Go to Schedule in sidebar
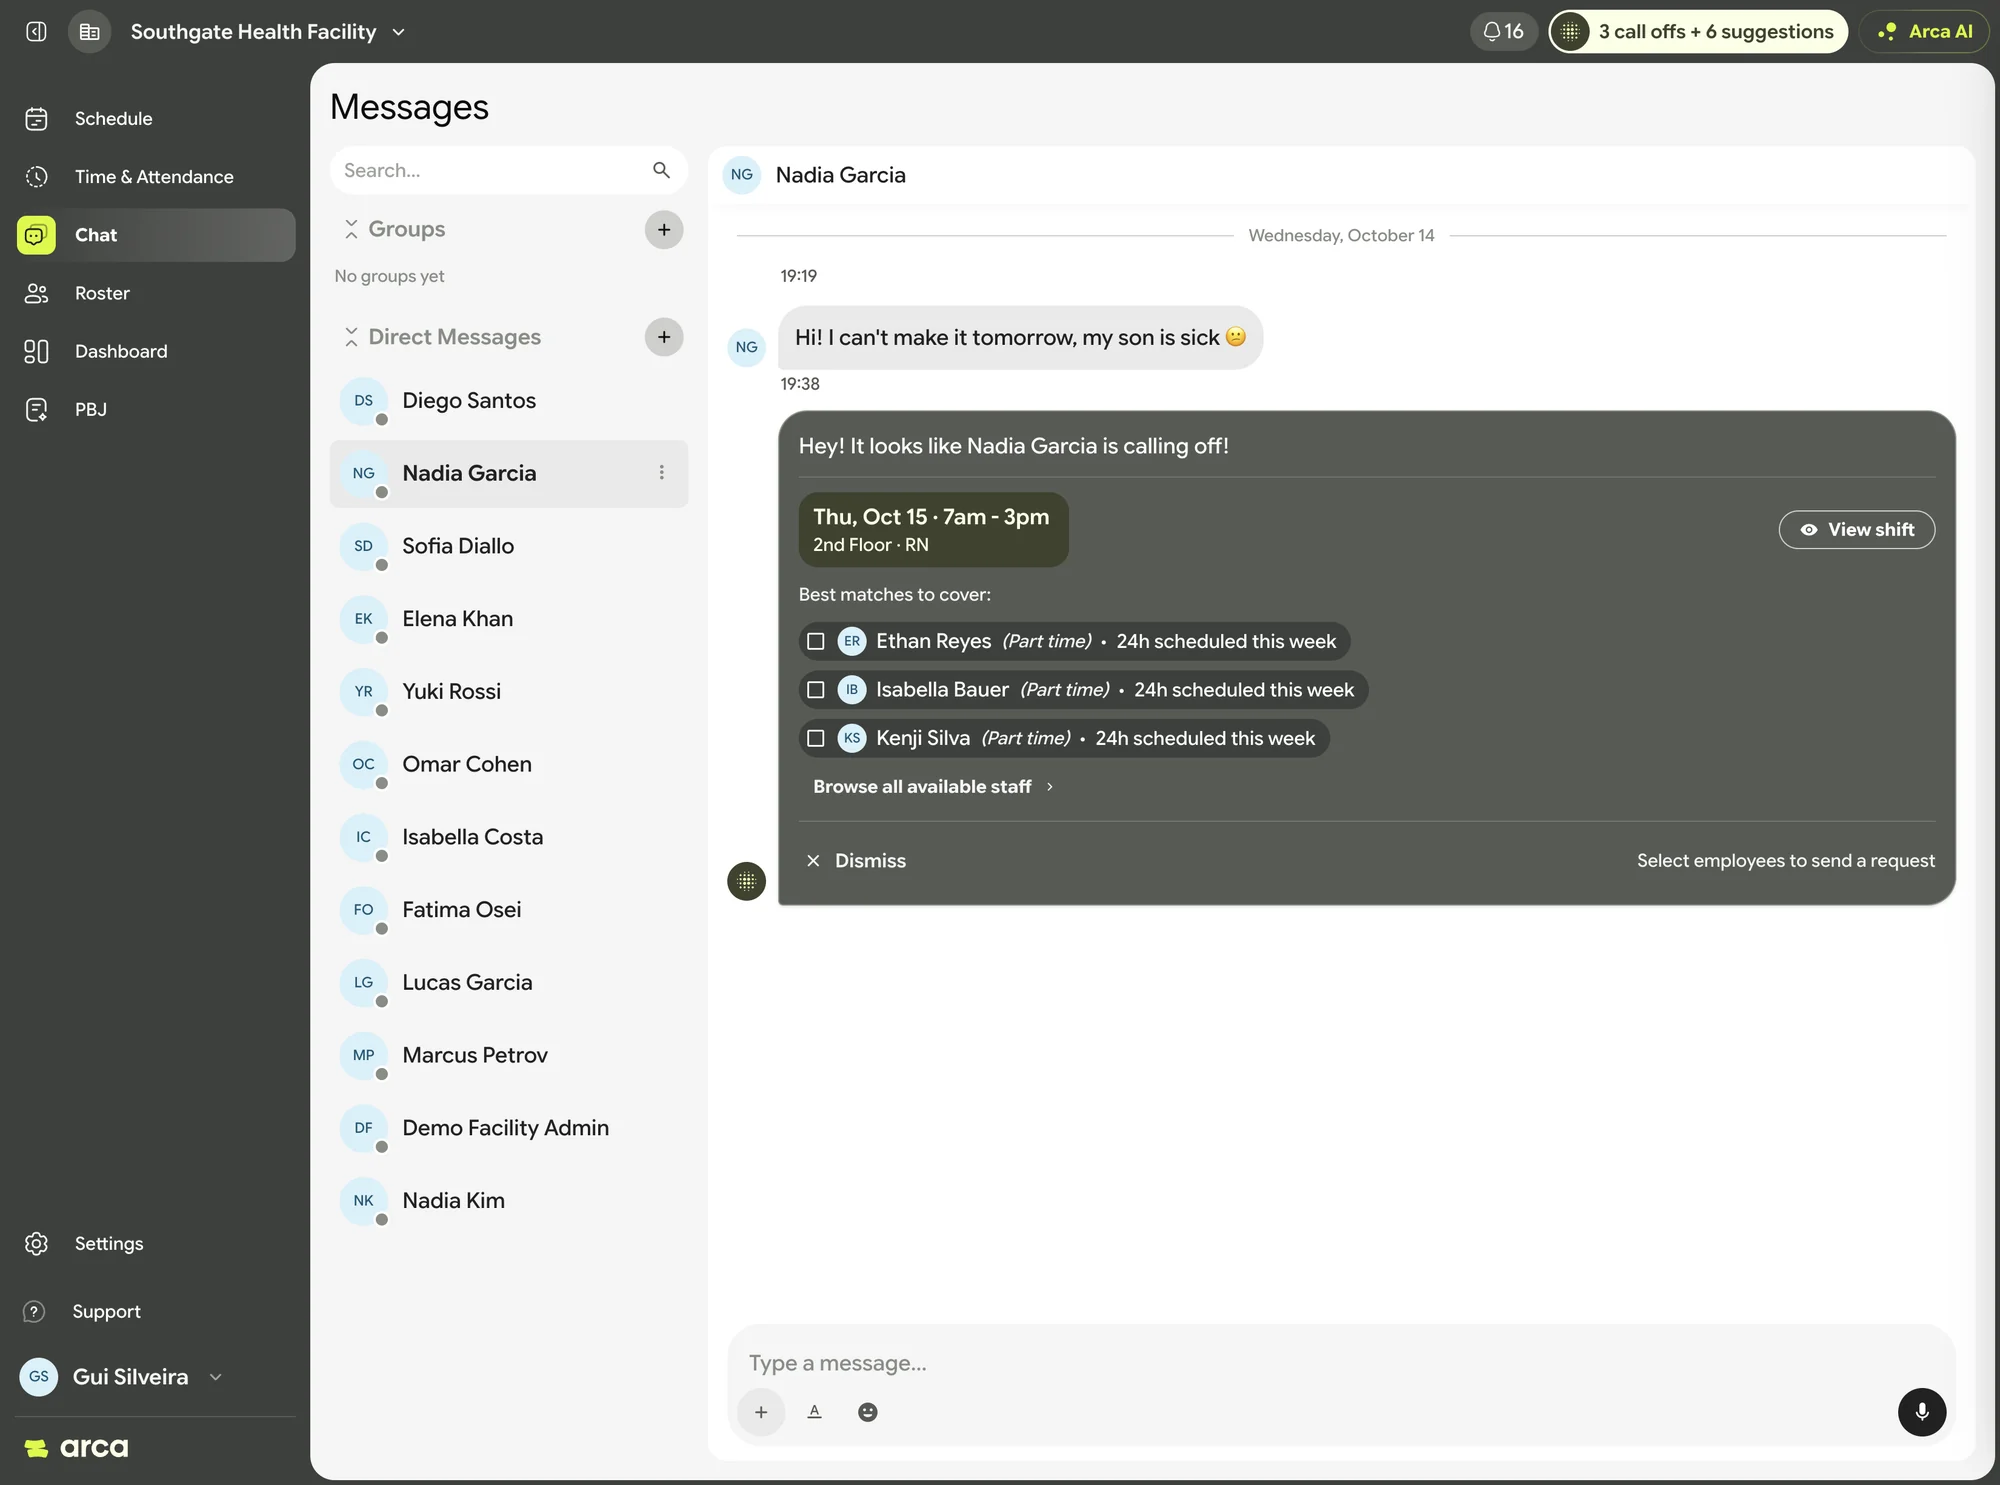This screenshot has height=1485, width=2000. (x=156, y=119)
